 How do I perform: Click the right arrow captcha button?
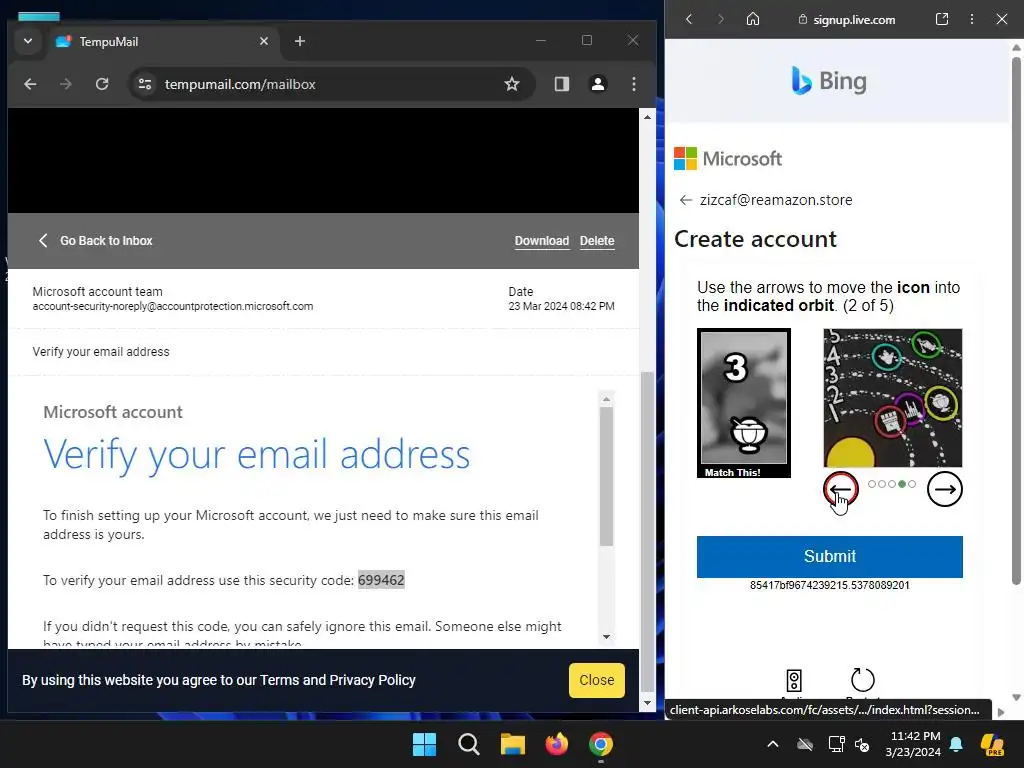coord(944,489)
